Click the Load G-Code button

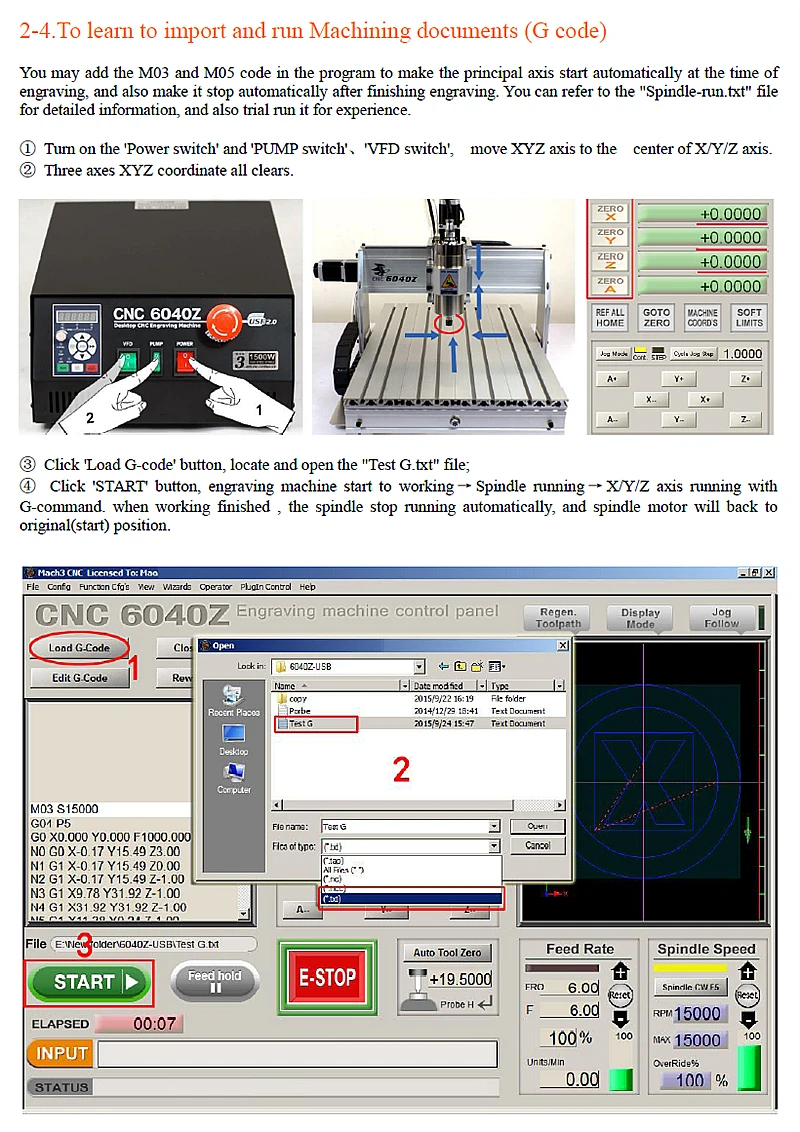79,648
